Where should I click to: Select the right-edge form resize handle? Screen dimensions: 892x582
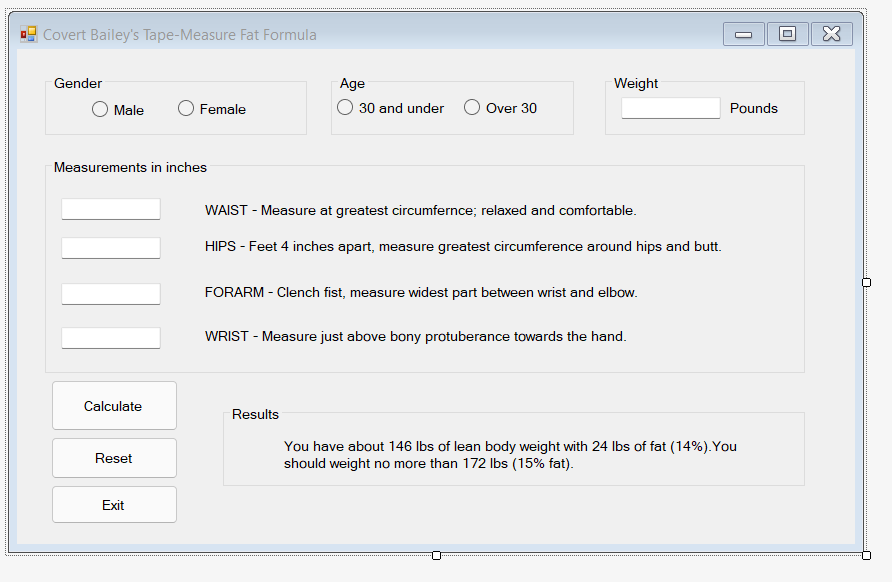866,282
